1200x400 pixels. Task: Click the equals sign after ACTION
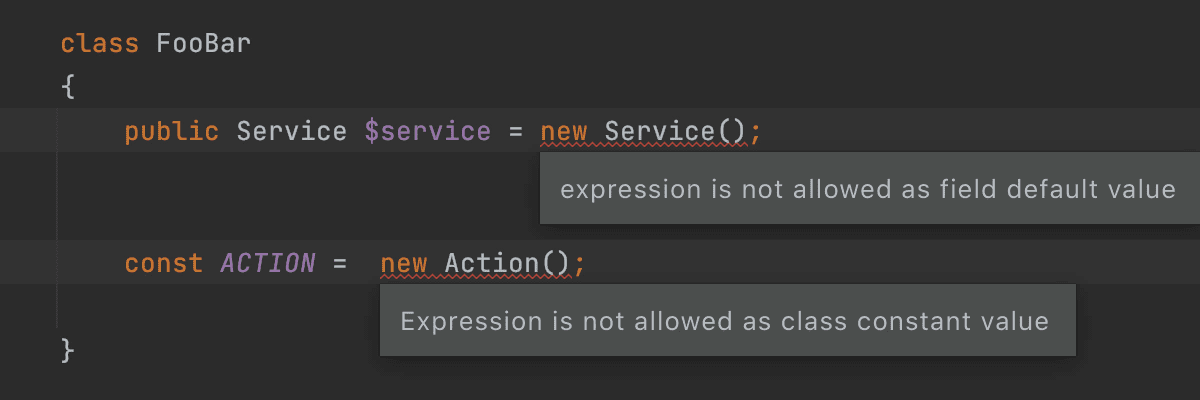tap(340, 265)
